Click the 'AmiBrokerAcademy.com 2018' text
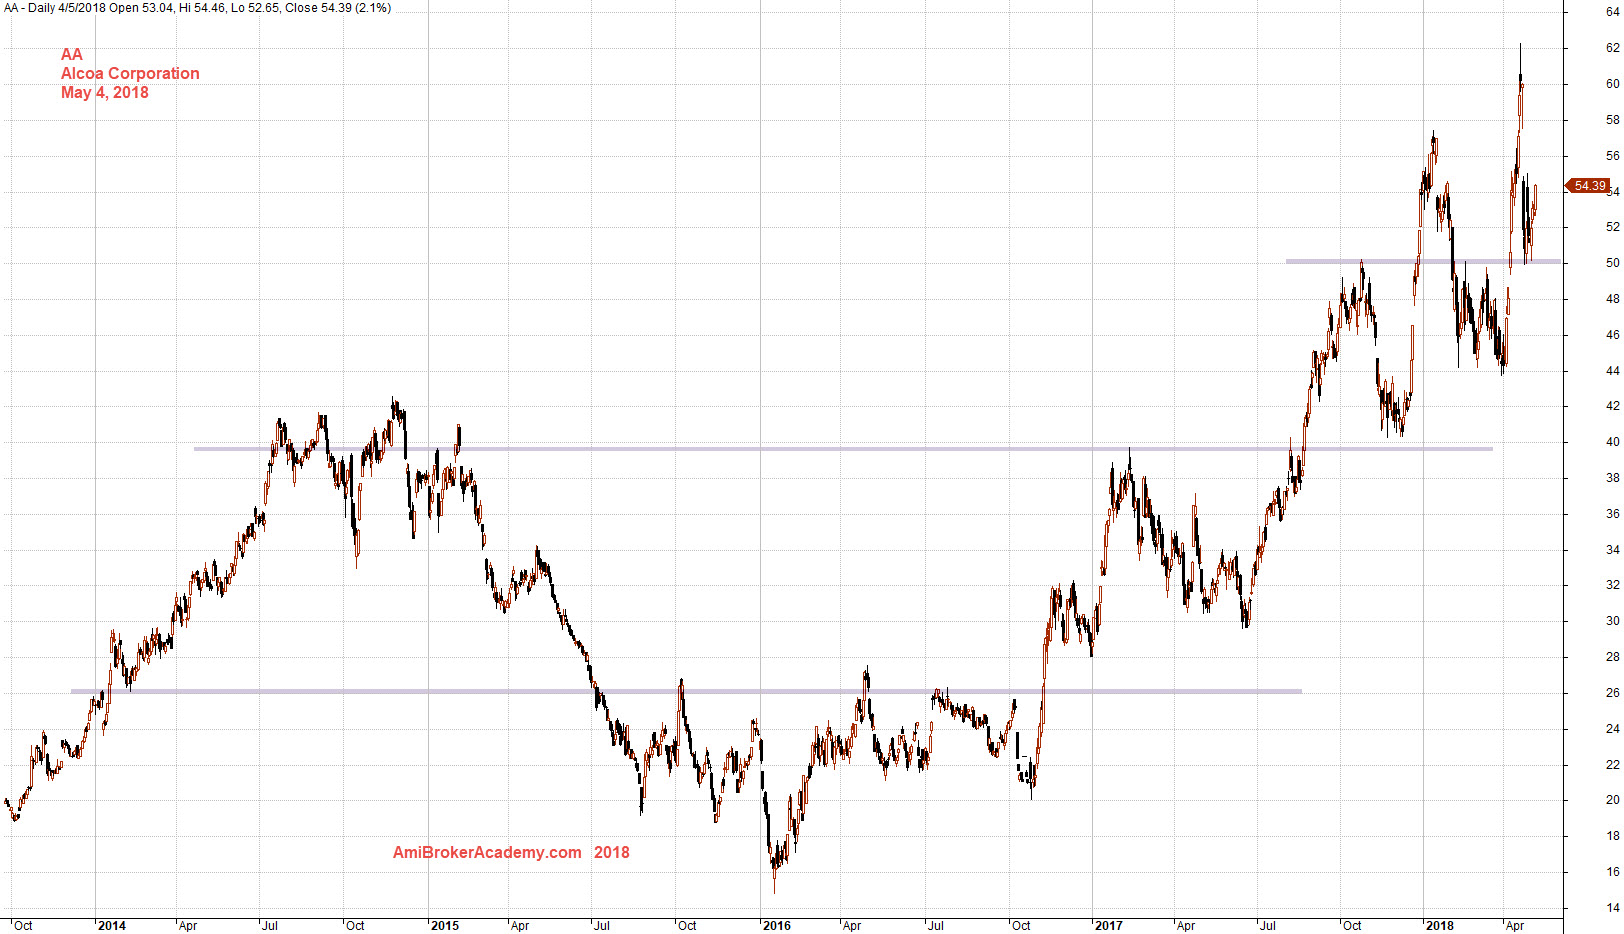1624x934 pixels. pos(511,852)
